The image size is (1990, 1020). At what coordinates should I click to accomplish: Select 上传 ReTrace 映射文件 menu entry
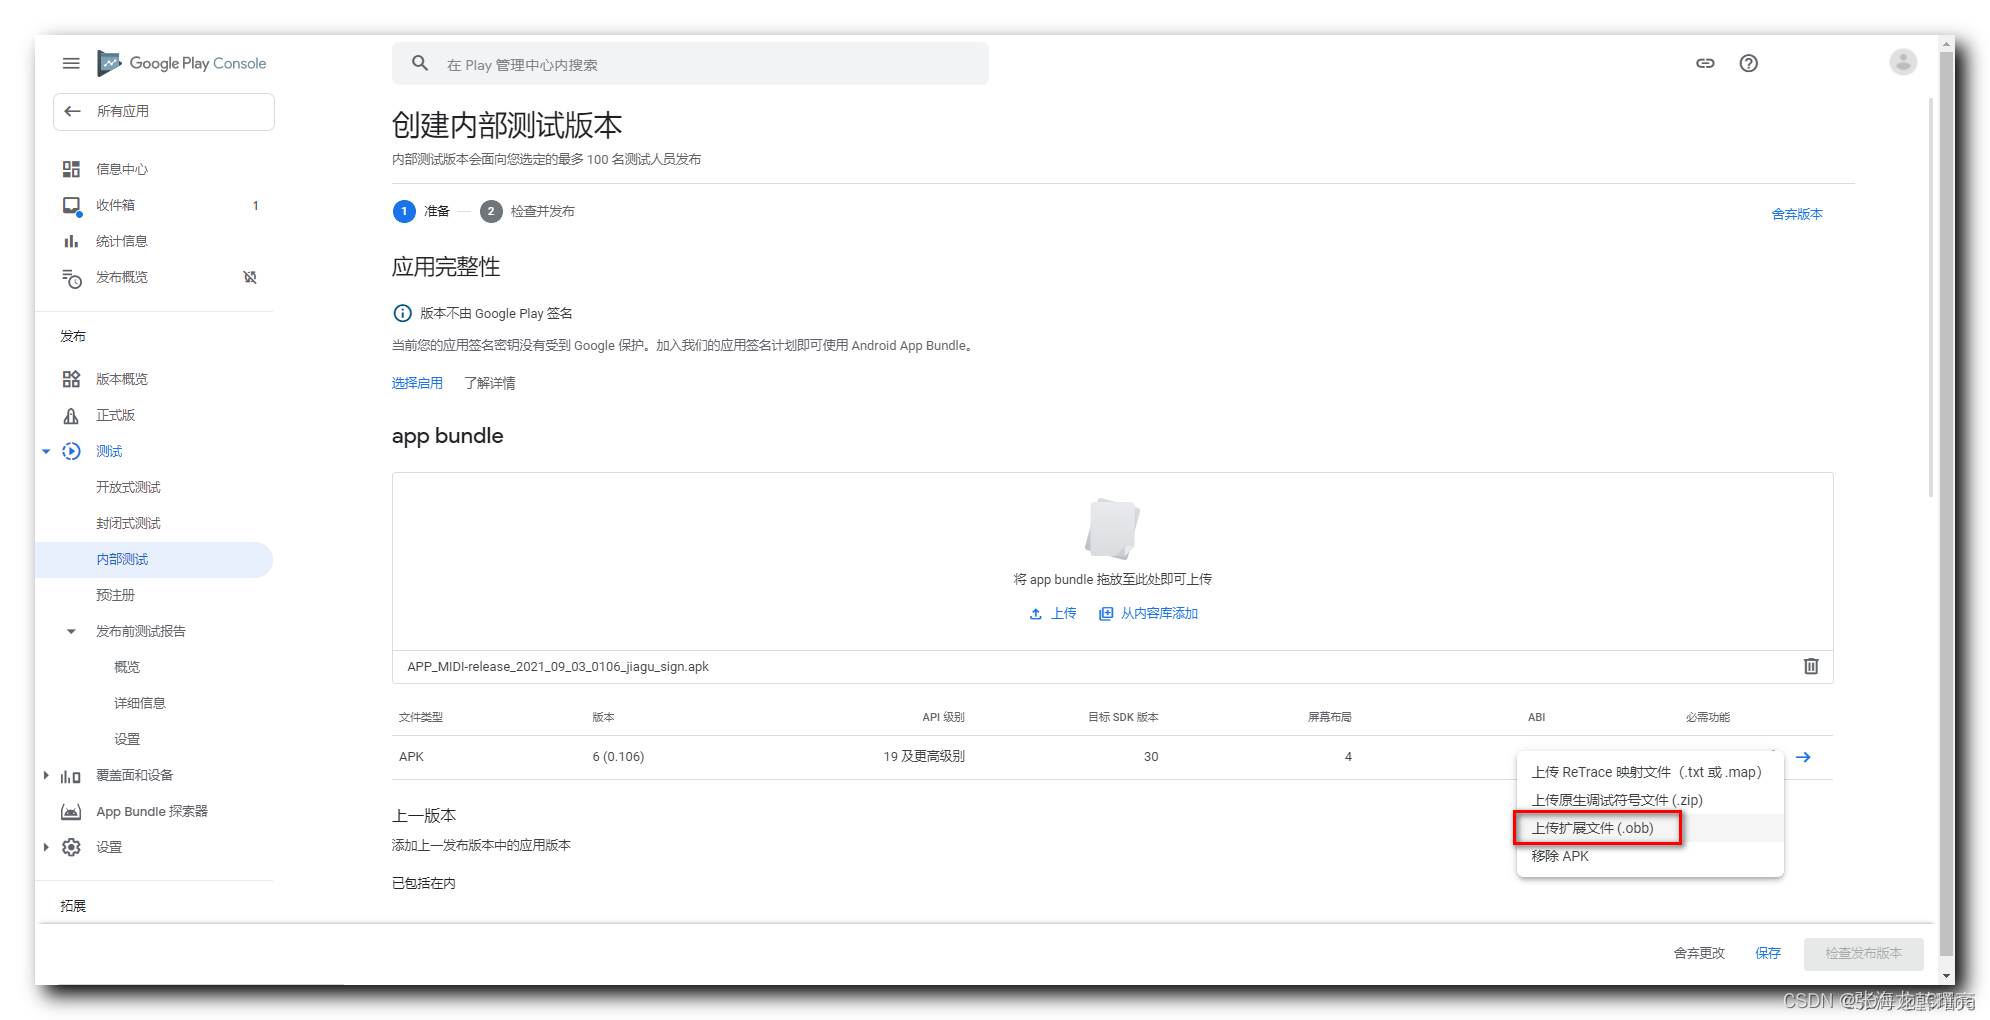(1650, 772)
